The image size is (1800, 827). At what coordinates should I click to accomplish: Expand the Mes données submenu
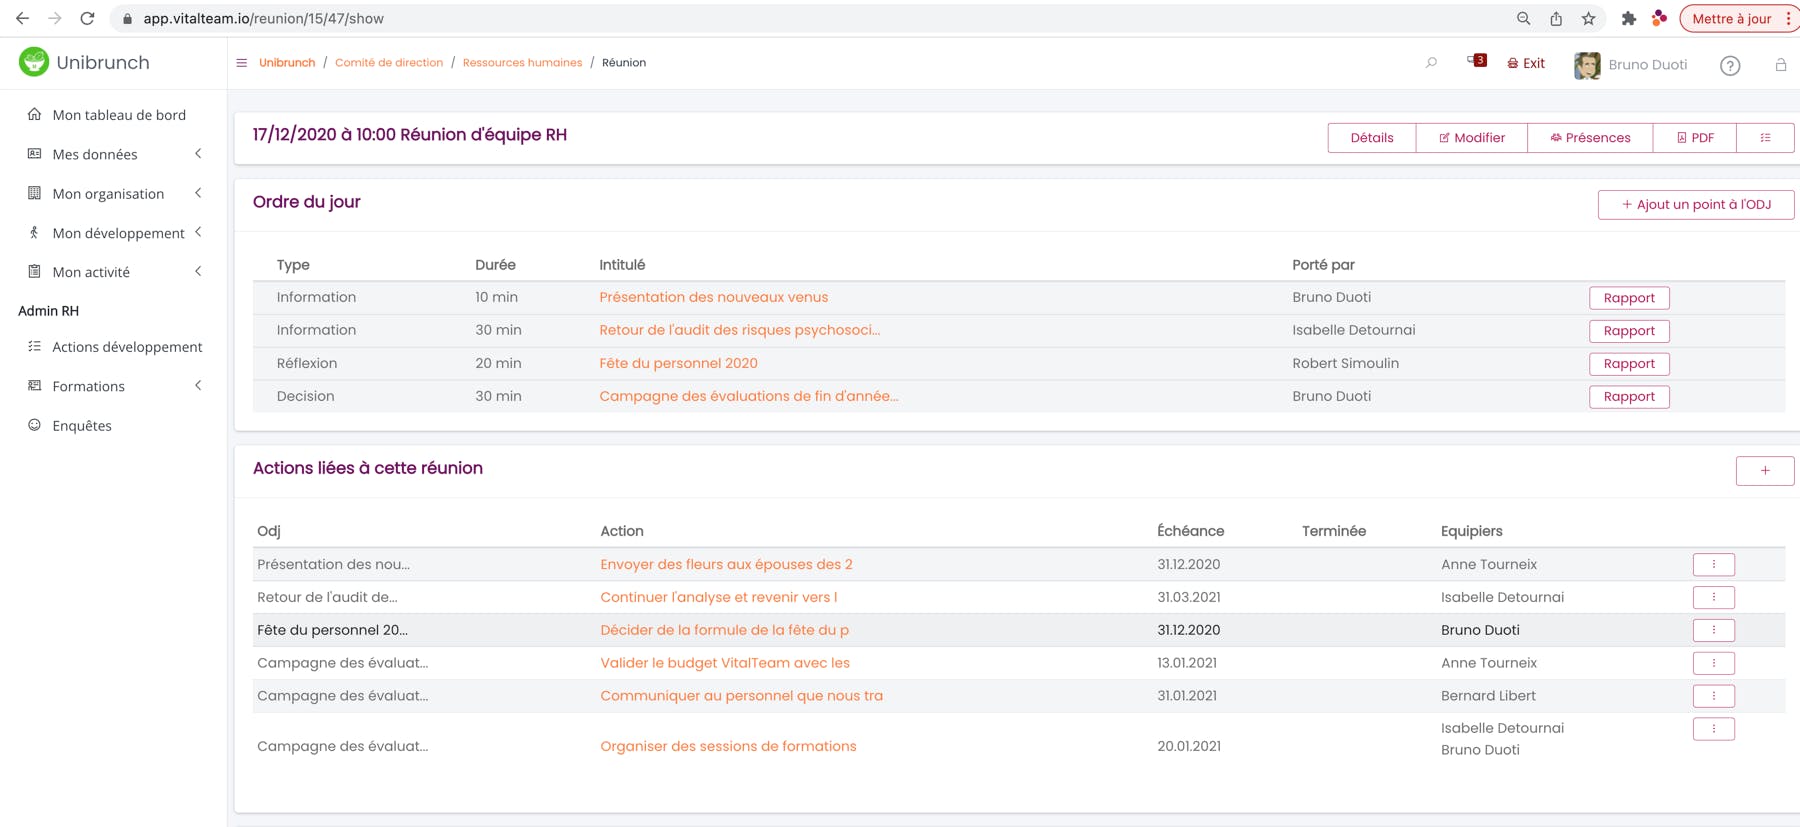(x=198, y=154)
